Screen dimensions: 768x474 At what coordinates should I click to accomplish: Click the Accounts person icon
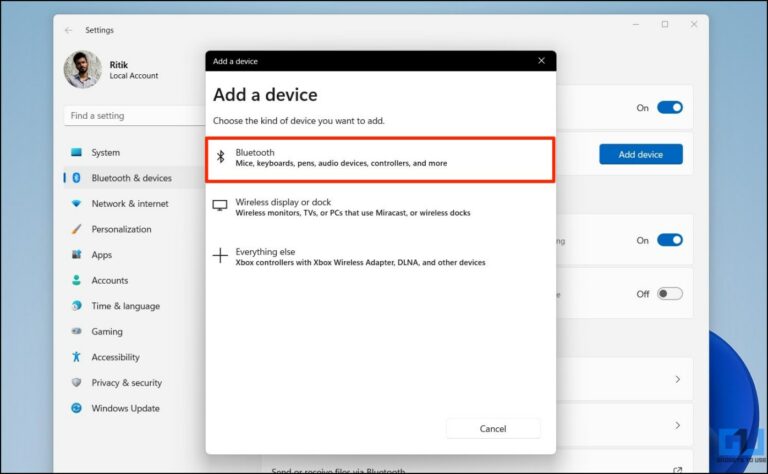(x=76, y=280)
